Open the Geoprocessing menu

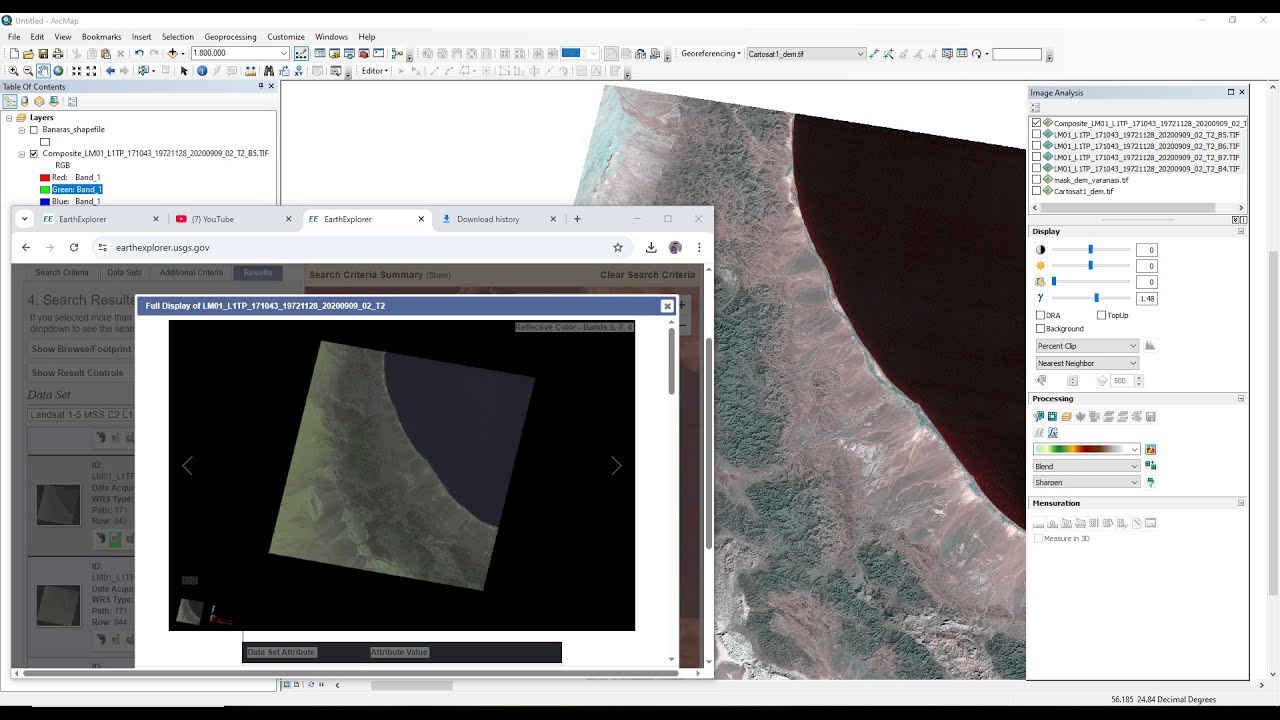point(230,37)
